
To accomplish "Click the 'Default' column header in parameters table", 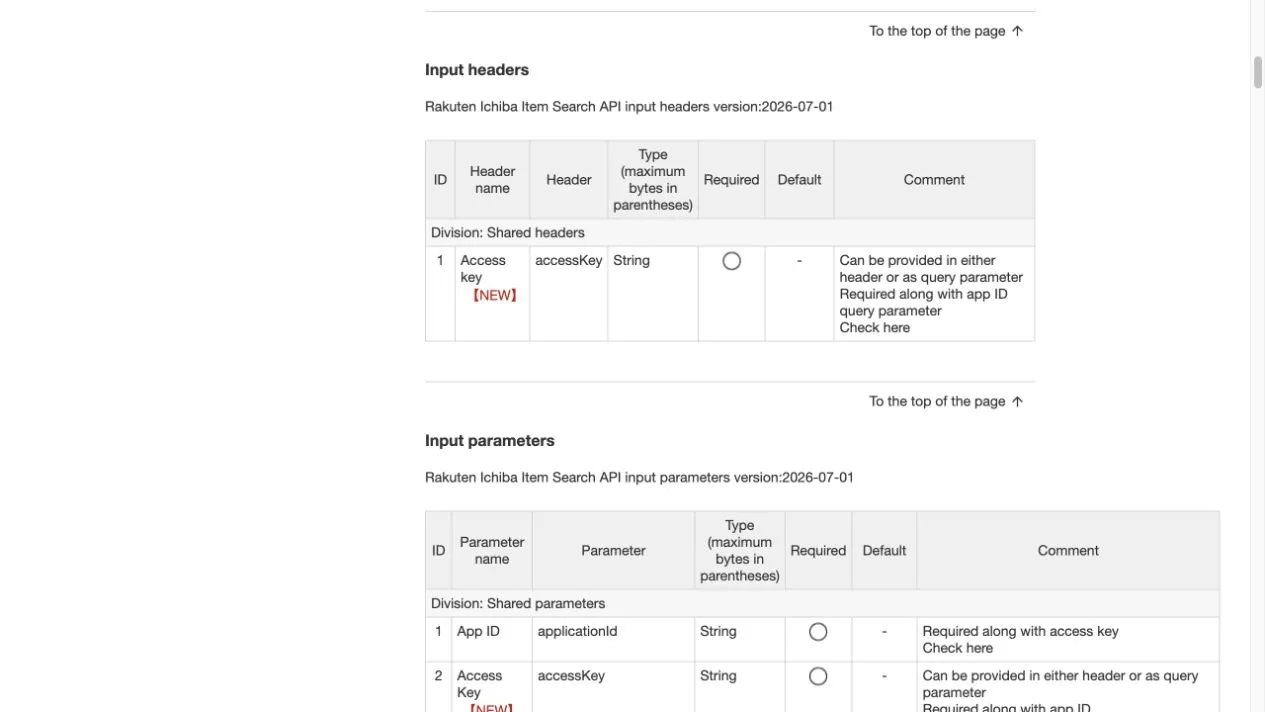I will coord(884,551).
